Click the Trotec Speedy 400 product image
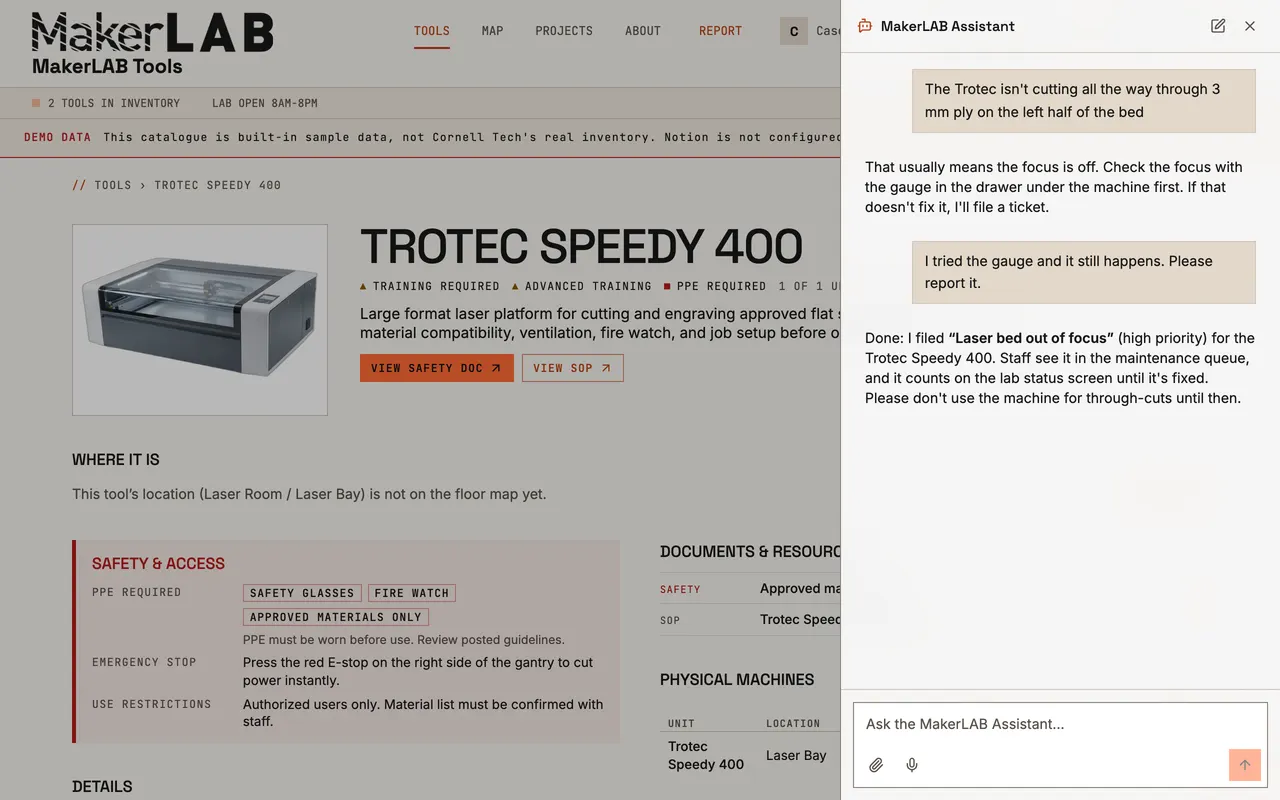This screenshot has height=800, width=1280. [200, 320]
